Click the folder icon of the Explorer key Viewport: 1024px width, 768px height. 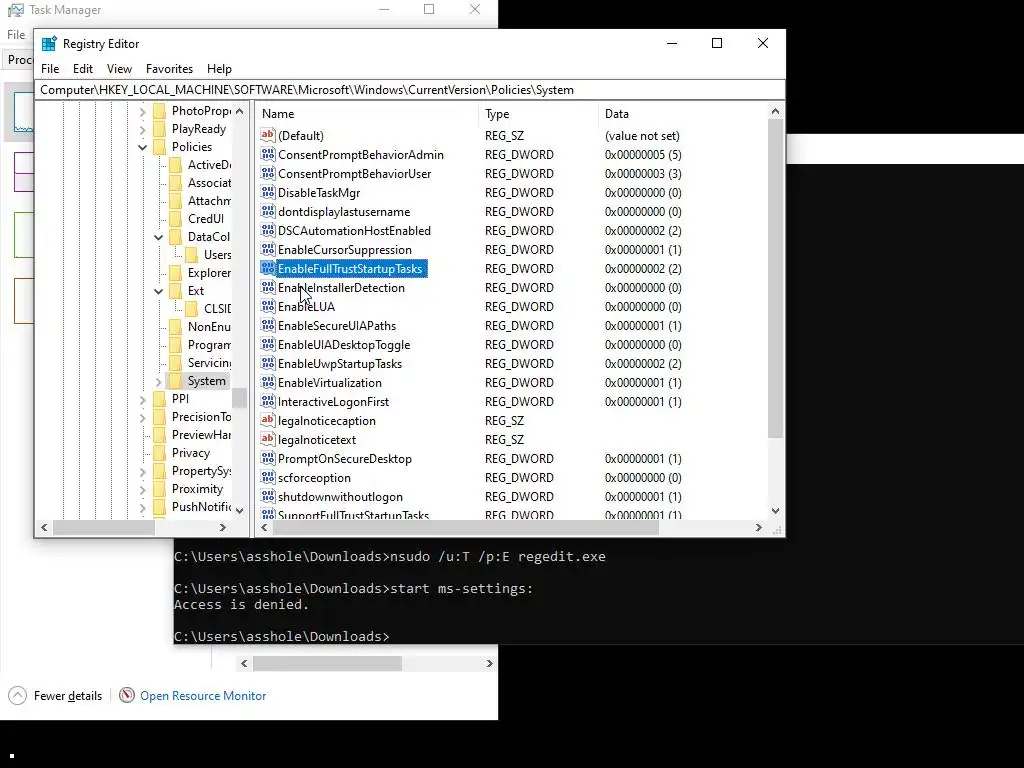[x=175, y=273]
